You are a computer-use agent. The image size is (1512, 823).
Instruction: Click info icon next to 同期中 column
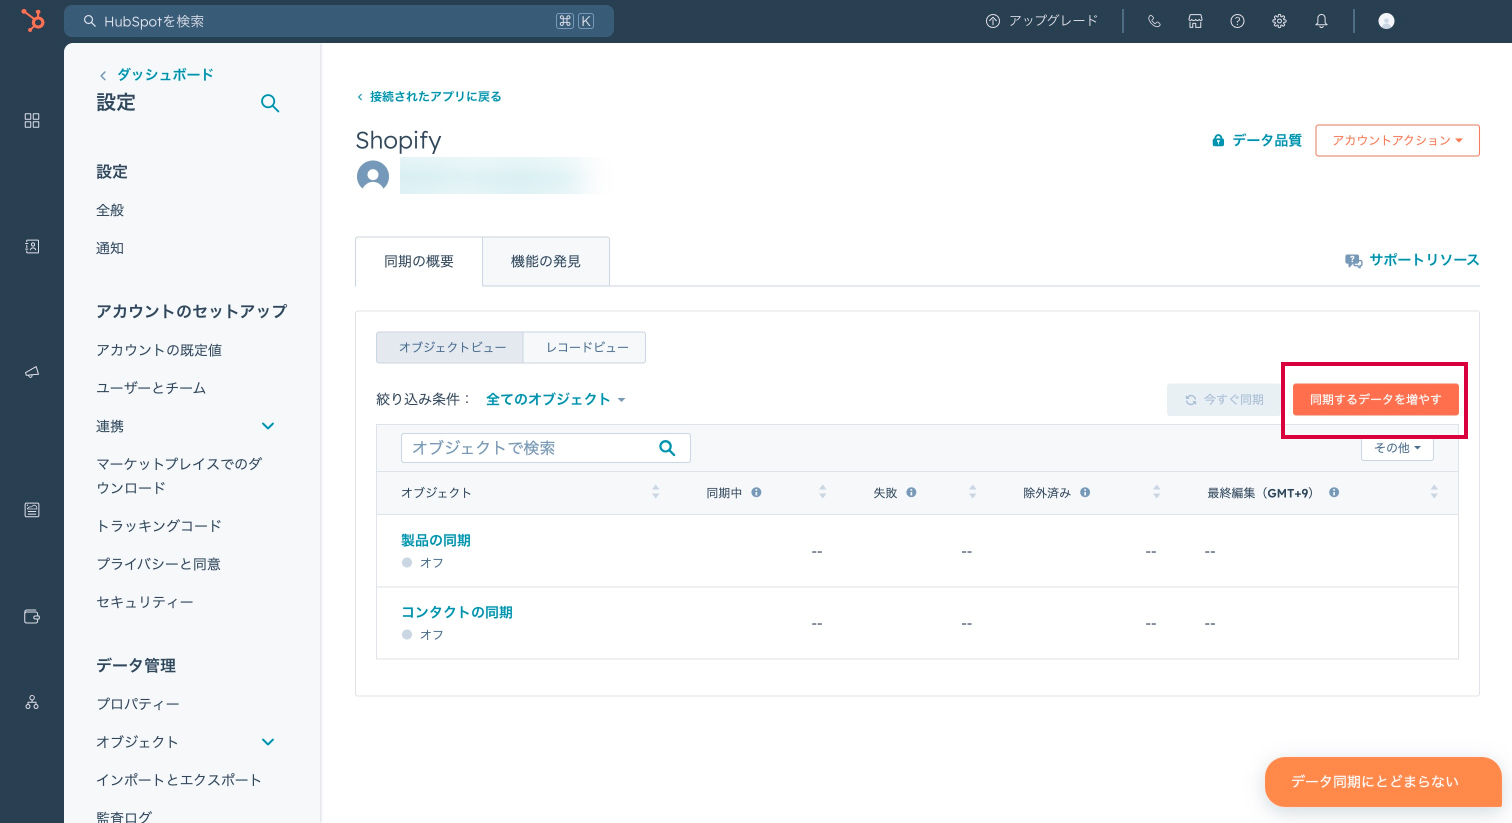pyautogui.click(x=756, y=492)
